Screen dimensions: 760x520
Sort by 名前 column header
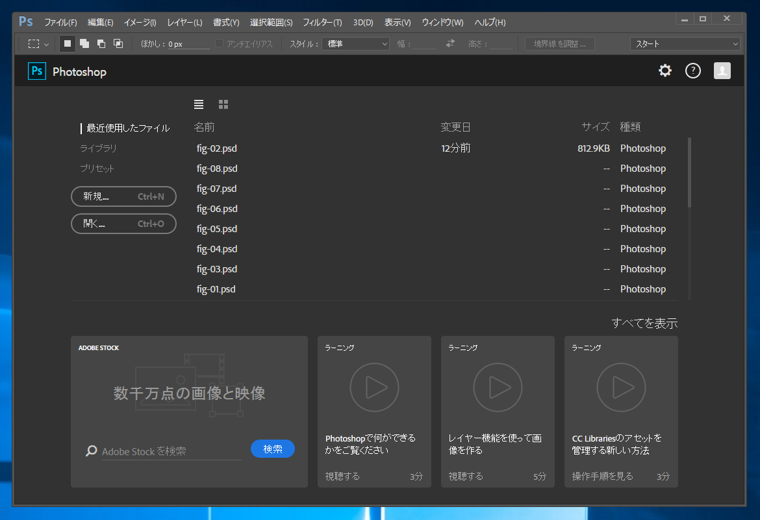click(204, 127)
